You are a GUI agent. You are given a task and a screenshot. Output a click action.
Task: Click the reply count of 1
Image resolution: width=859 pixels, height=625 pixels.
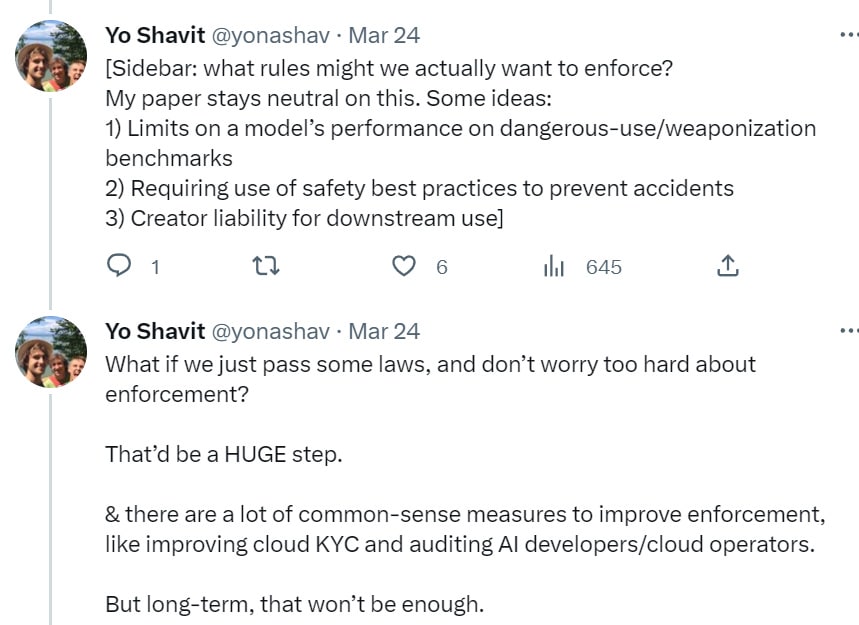click(154, 267)
